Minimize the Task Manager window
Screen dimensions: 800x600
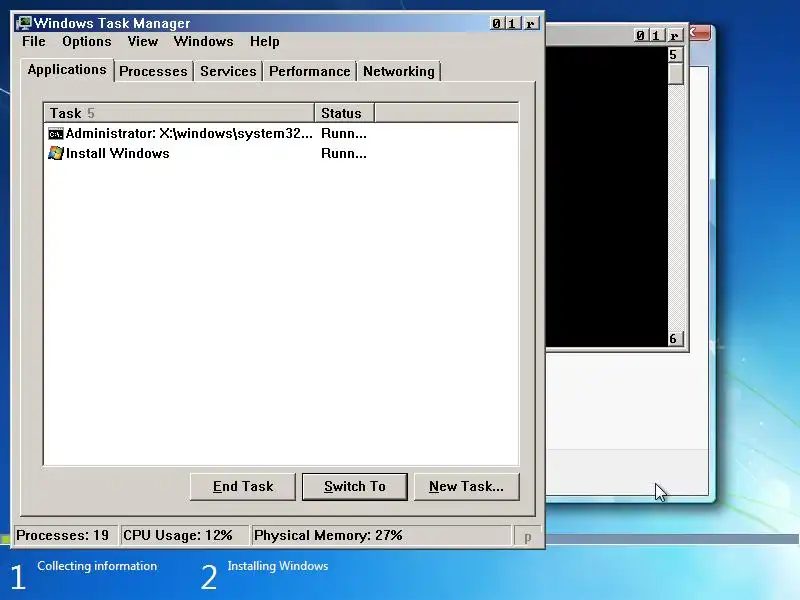click(x=497, y=23)
